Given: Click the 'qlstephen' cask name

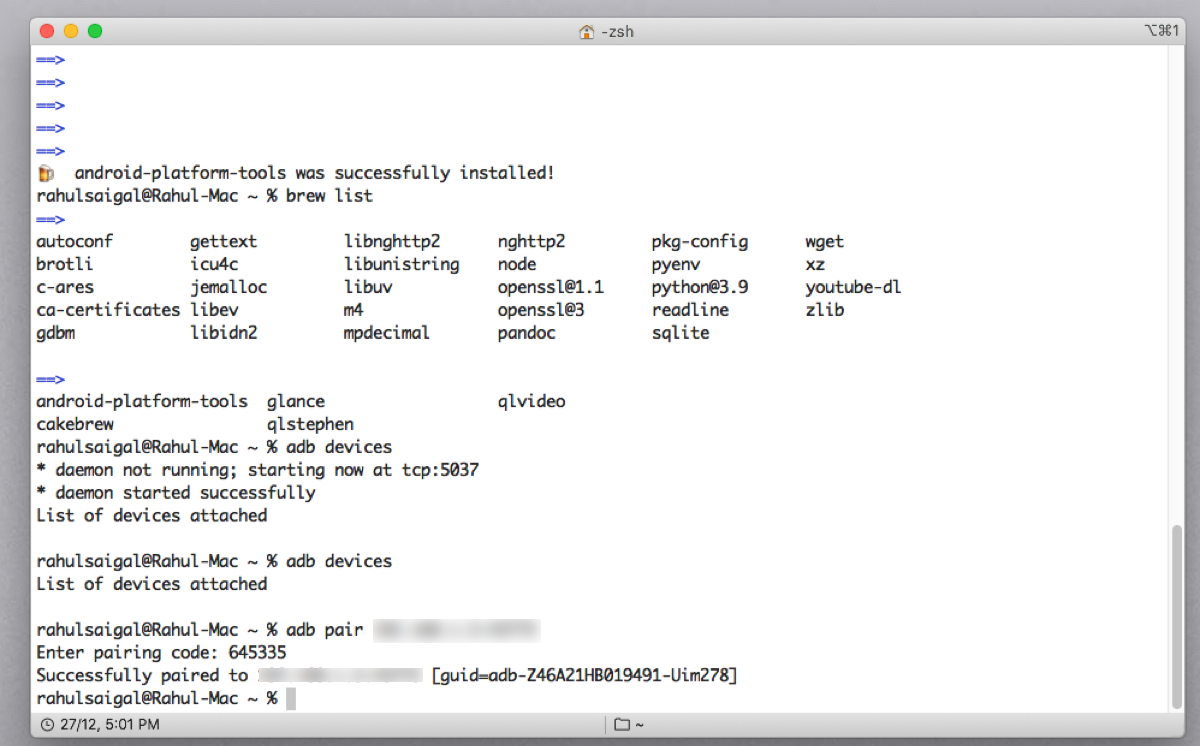Looking at the screenshot, I should 310,424.
